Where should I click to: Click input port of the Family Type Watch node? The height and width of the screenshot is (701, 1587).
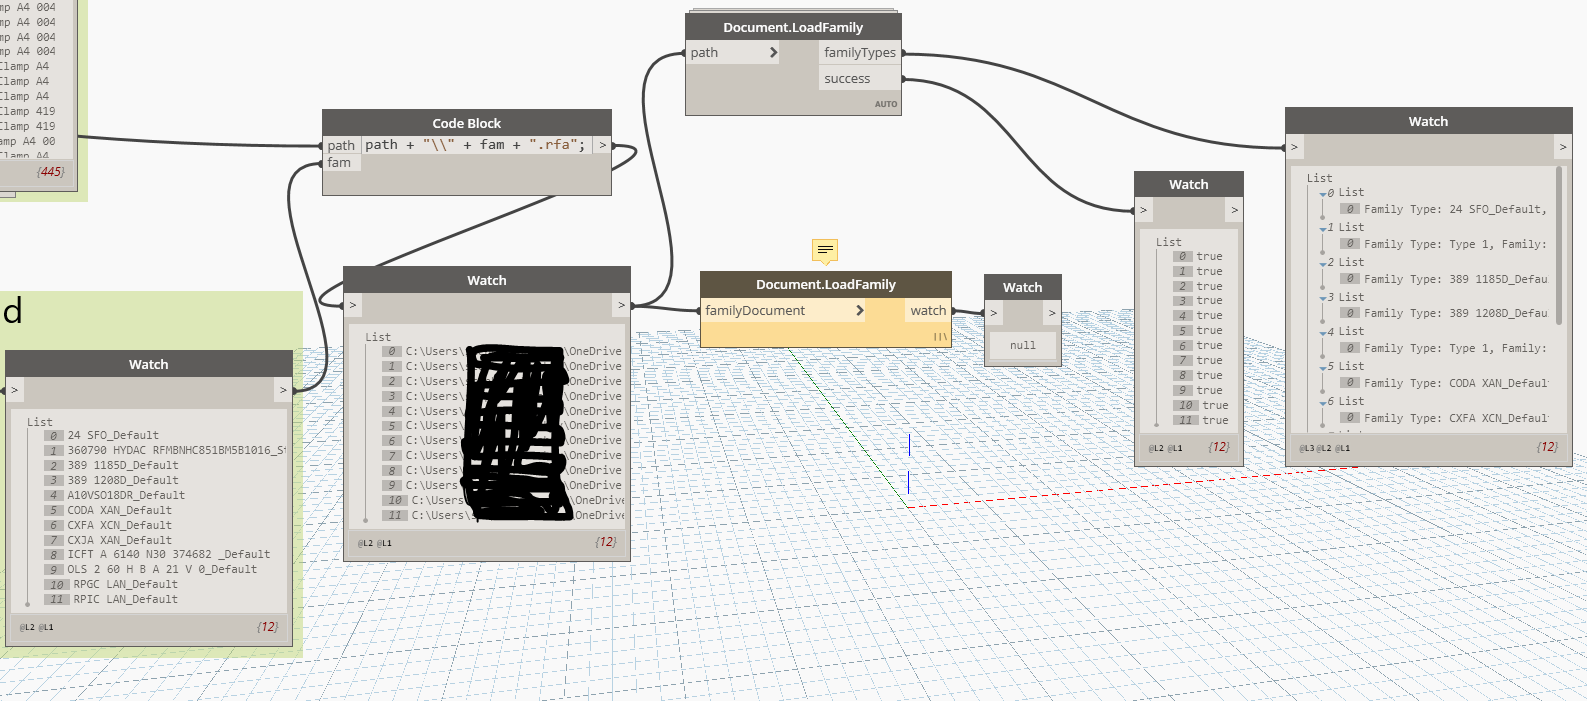(x=1294, y=147)
